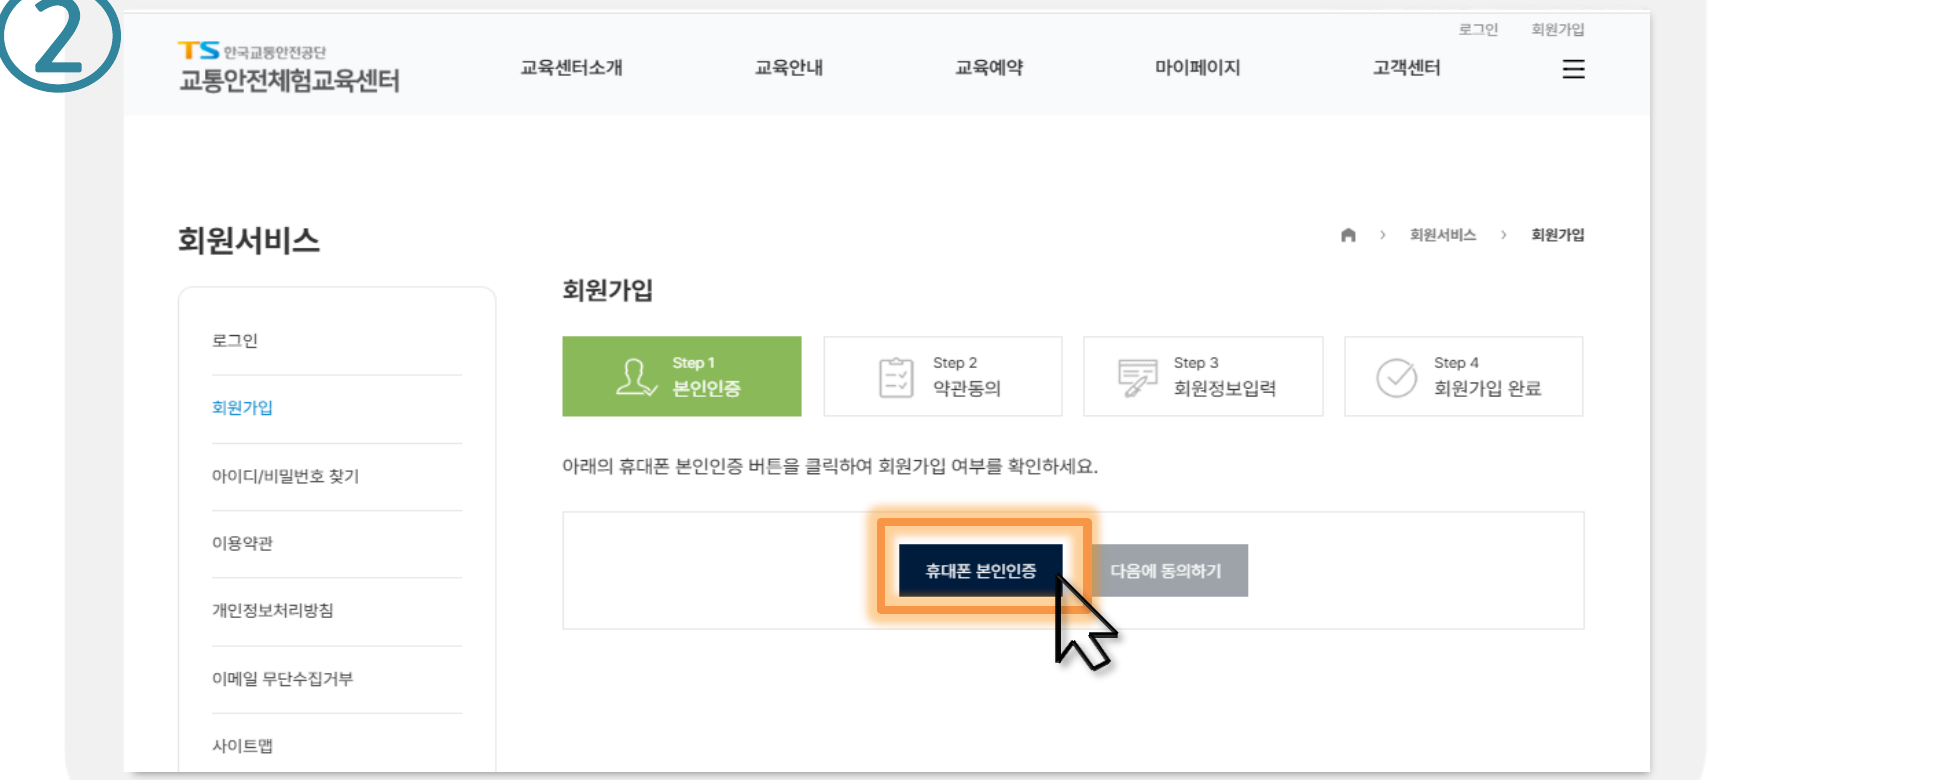Viewport: 1950px width, 780px height.
Task: Open the 고객센터 menu
Action: (1406, 68)
